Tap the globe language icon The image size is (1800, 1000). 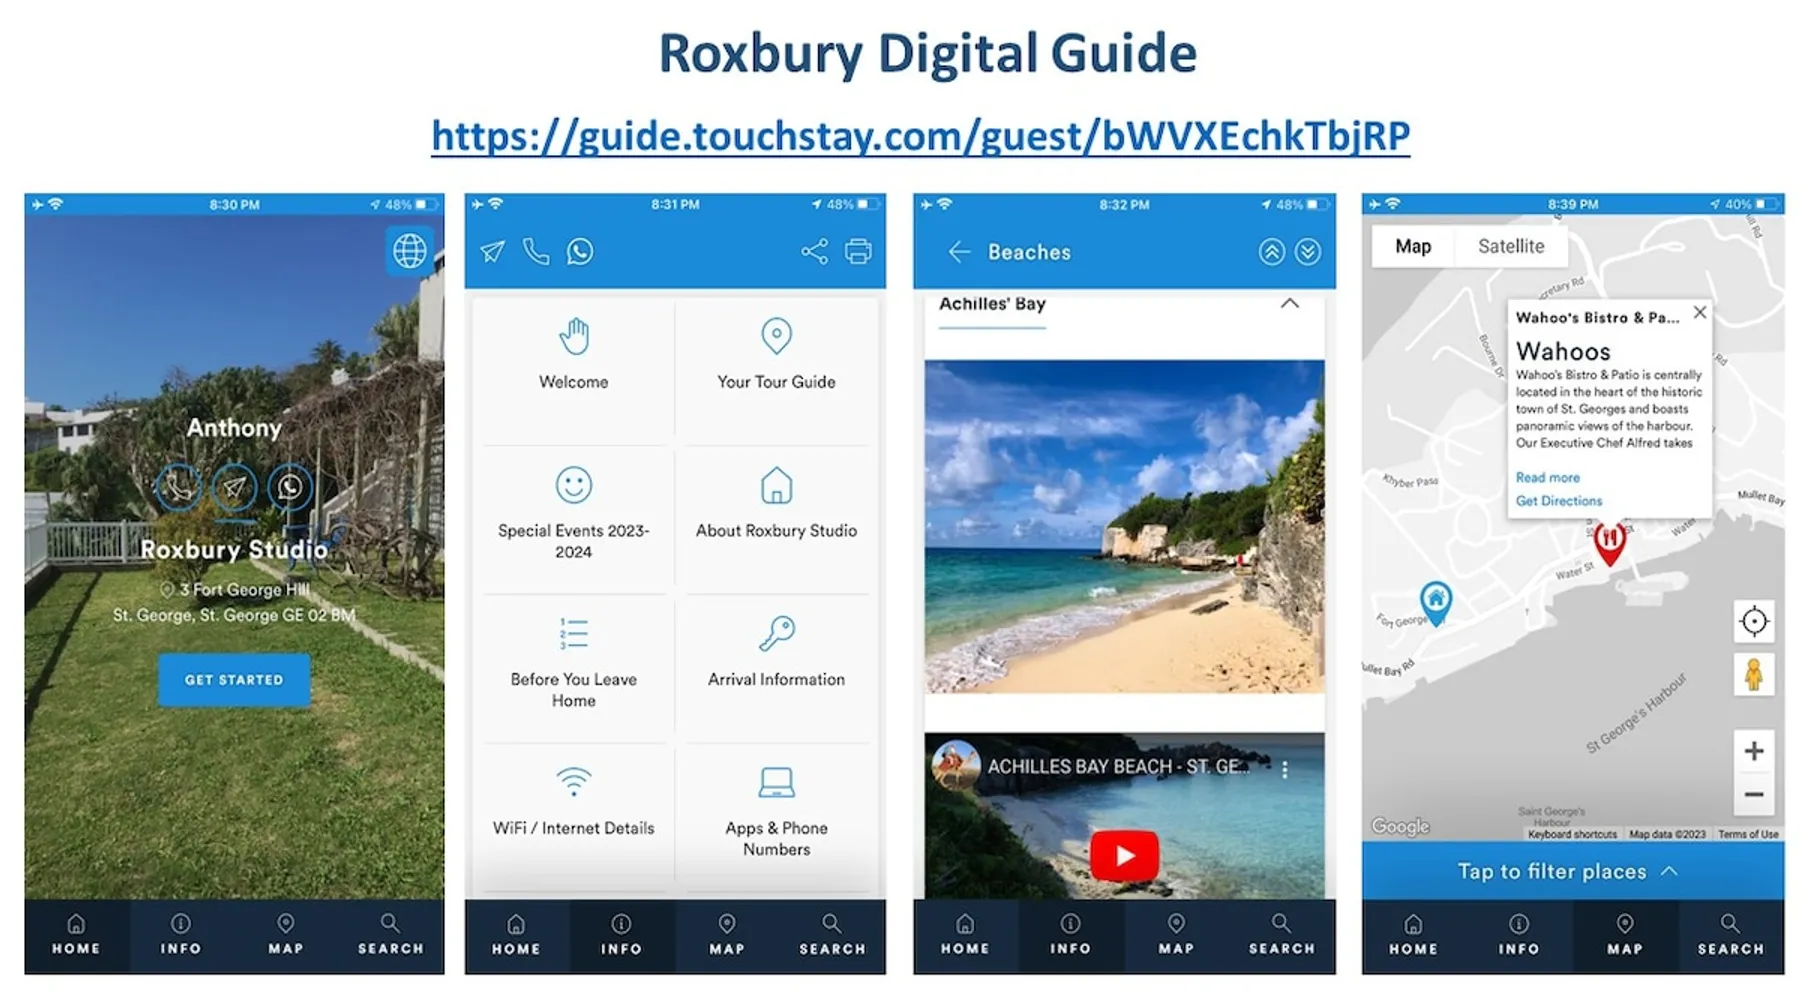tap(409, 250)
